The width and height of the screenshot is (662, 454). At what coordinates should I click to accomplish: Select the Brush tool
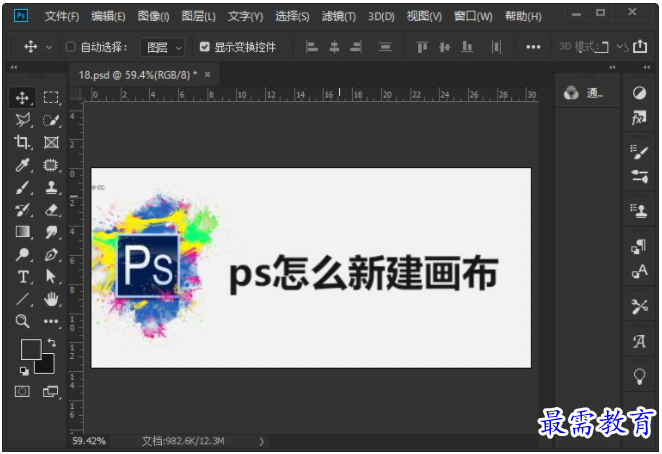coord(22,187)
